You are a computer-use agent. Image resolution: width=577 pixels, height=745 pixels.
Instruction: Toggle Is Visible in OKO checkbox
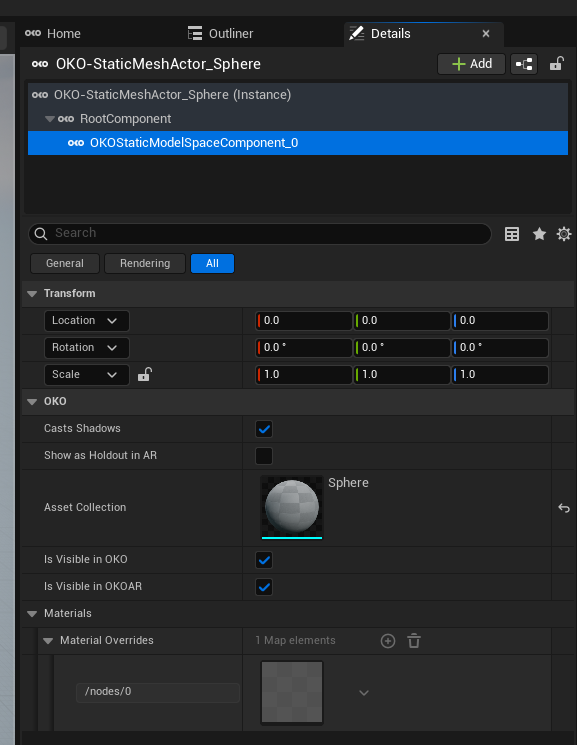pyautogui.click(x=264, y=560)
